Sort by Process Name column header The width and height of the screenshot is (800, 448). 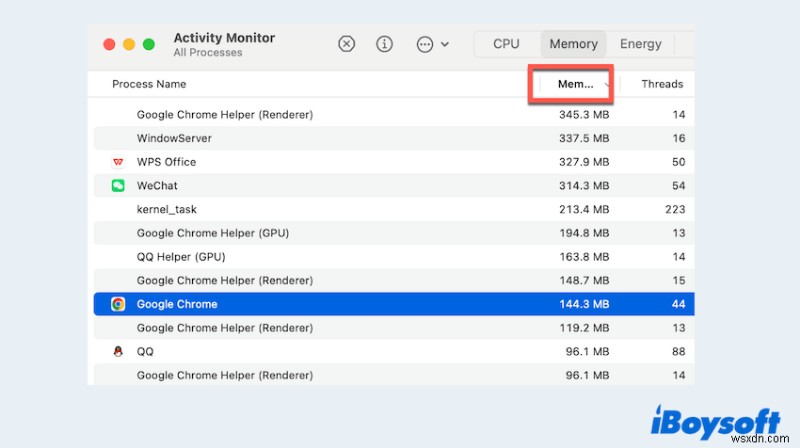pos(149,84)
